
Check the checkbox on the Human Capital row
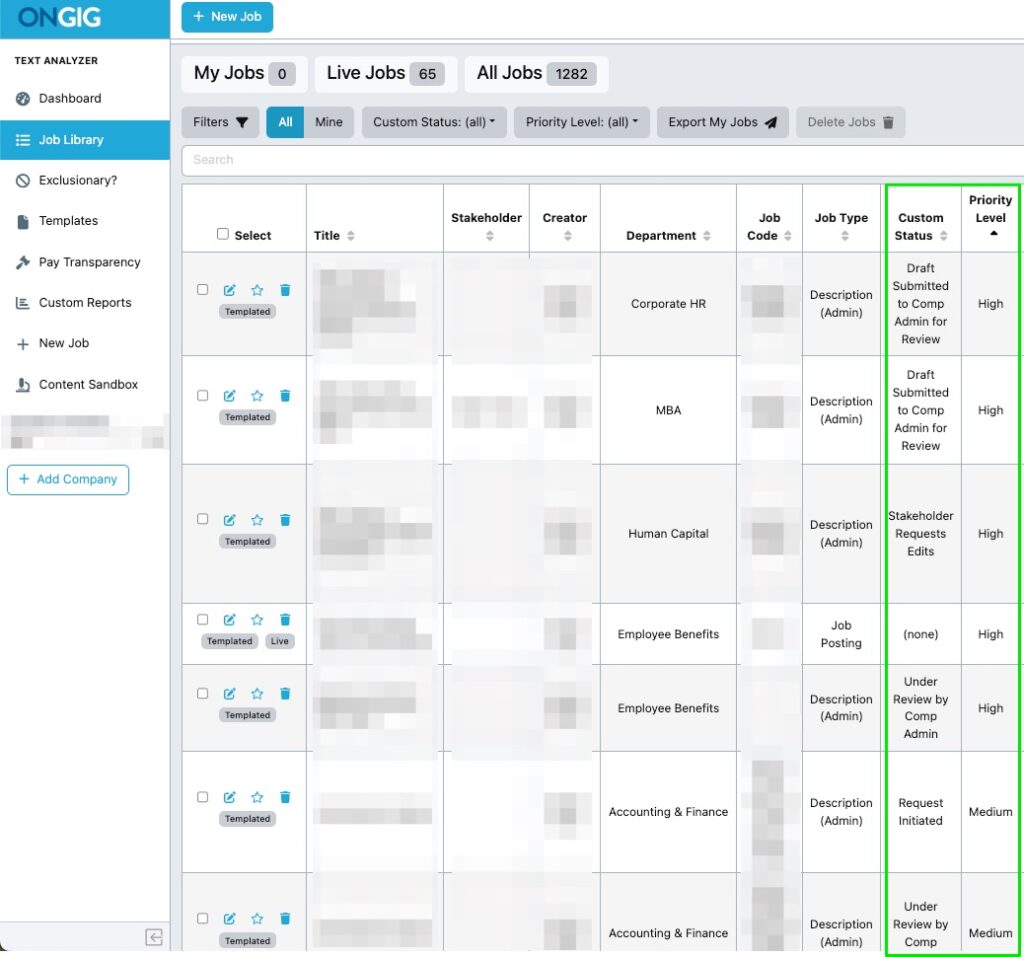[x=203, y=520]
